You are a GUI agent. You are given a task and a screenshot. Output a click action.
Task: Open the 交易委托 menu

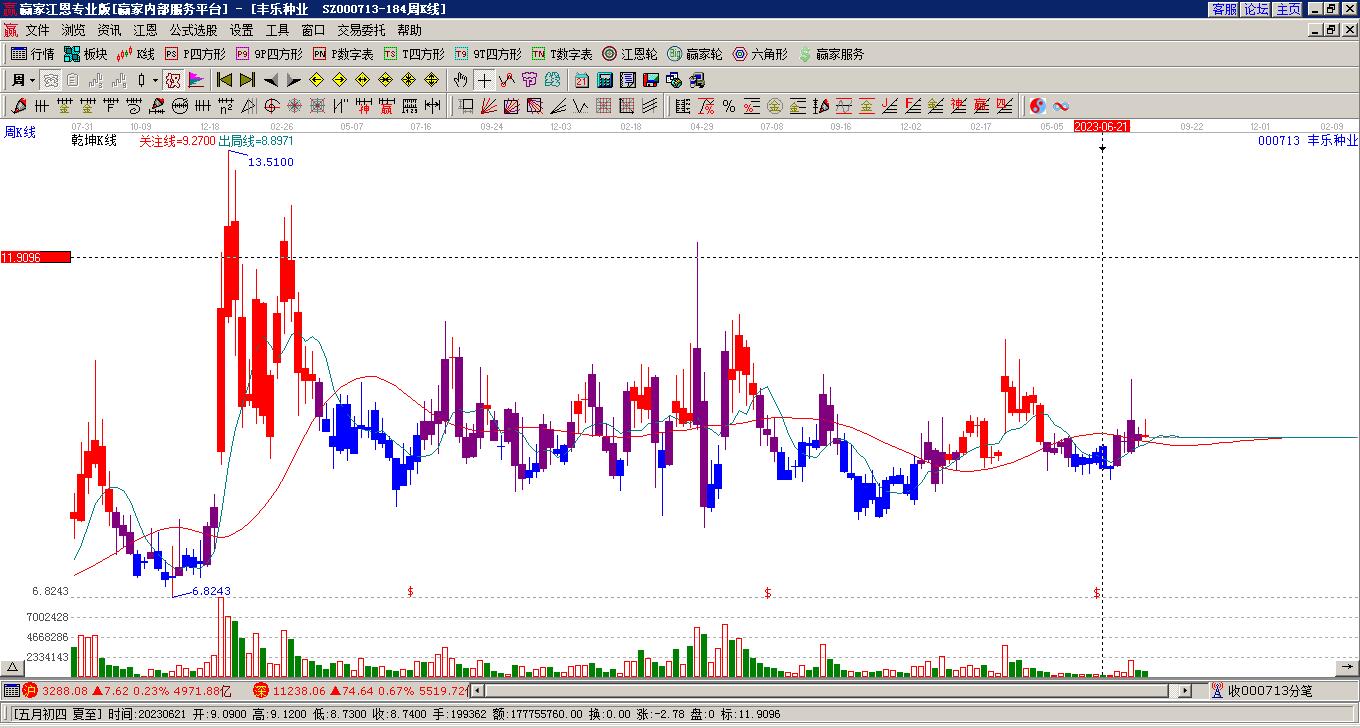[362, 31]
